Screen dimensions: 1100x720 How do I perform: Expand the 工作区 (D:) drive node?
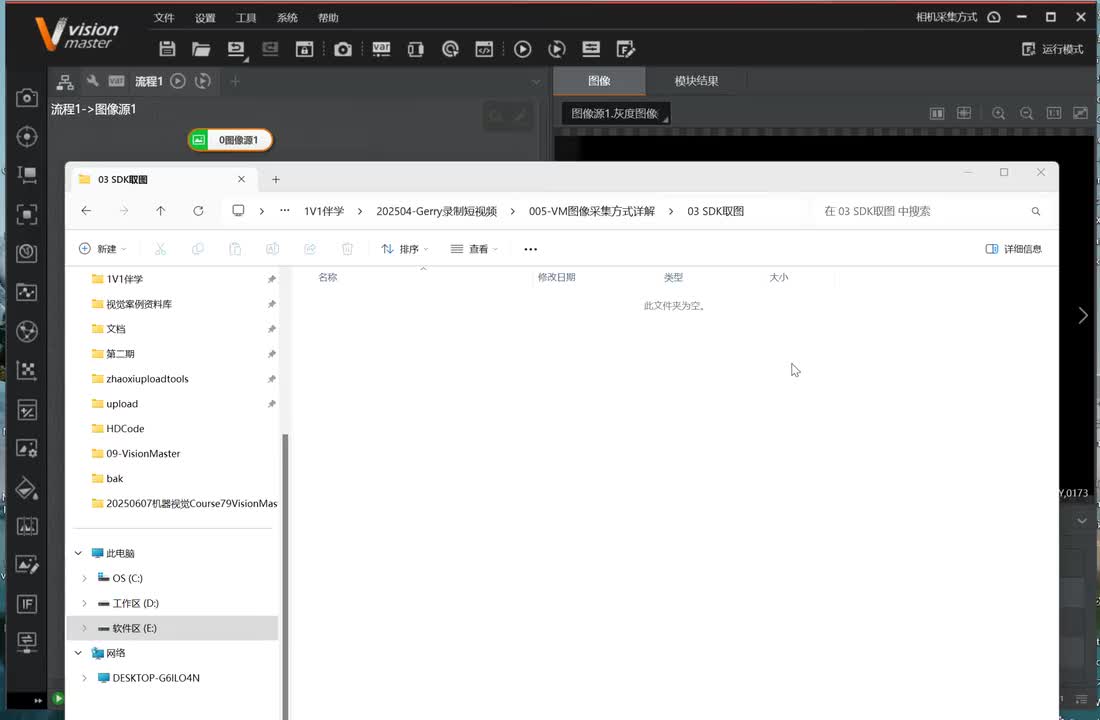click(85, 604)
